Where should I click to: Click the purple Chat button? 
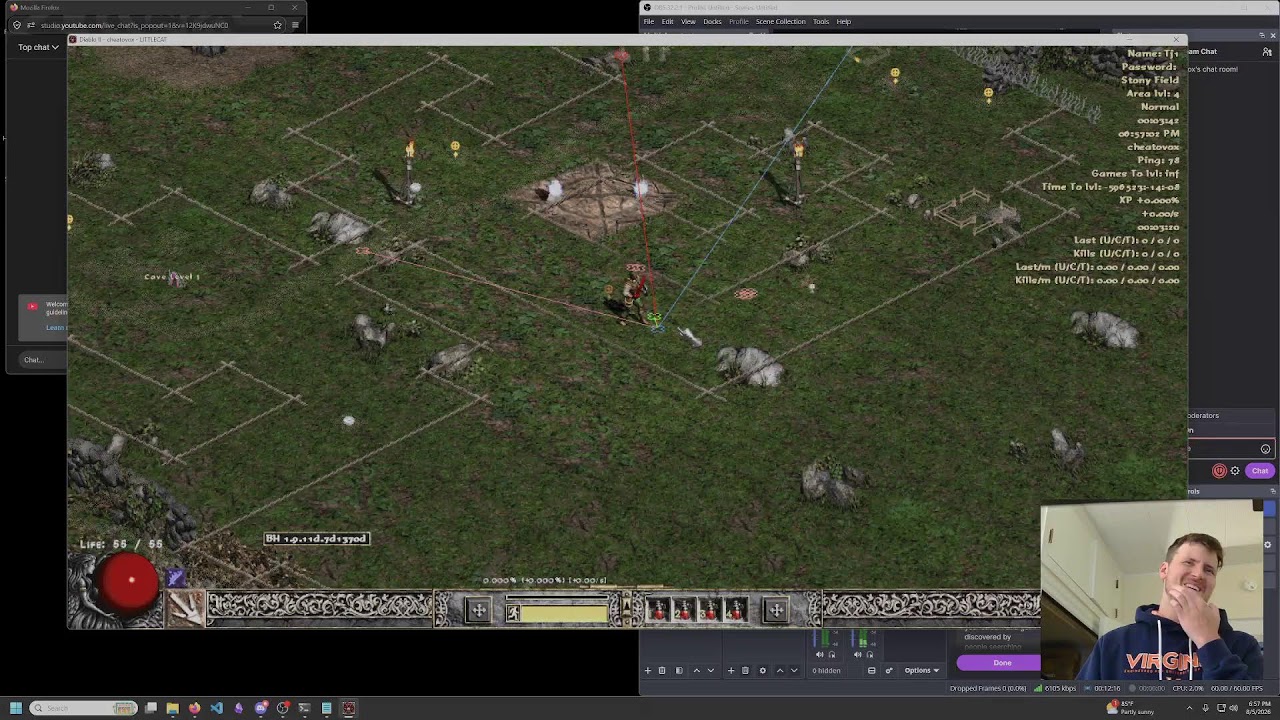pos(1259,471)
